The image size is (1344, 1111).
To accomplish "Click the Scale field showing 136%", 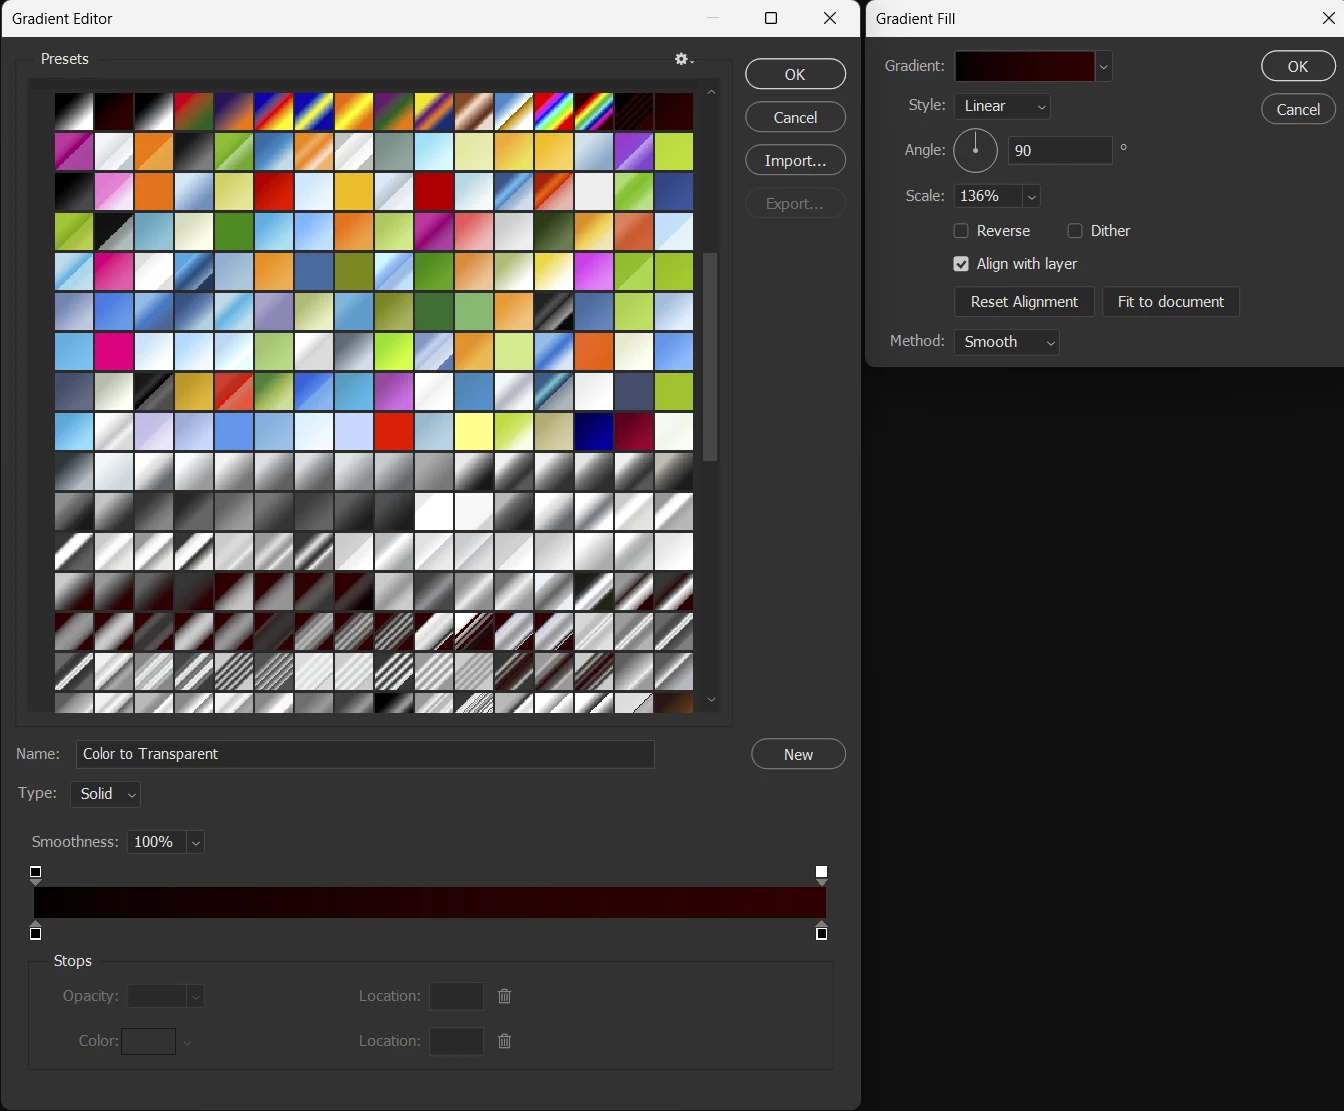I will (988, 196).
